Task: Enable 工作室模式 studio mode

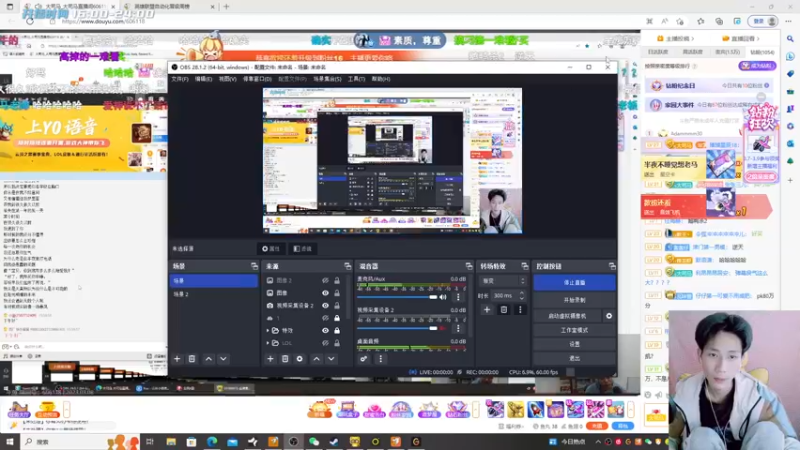Action: click(574, 330)
